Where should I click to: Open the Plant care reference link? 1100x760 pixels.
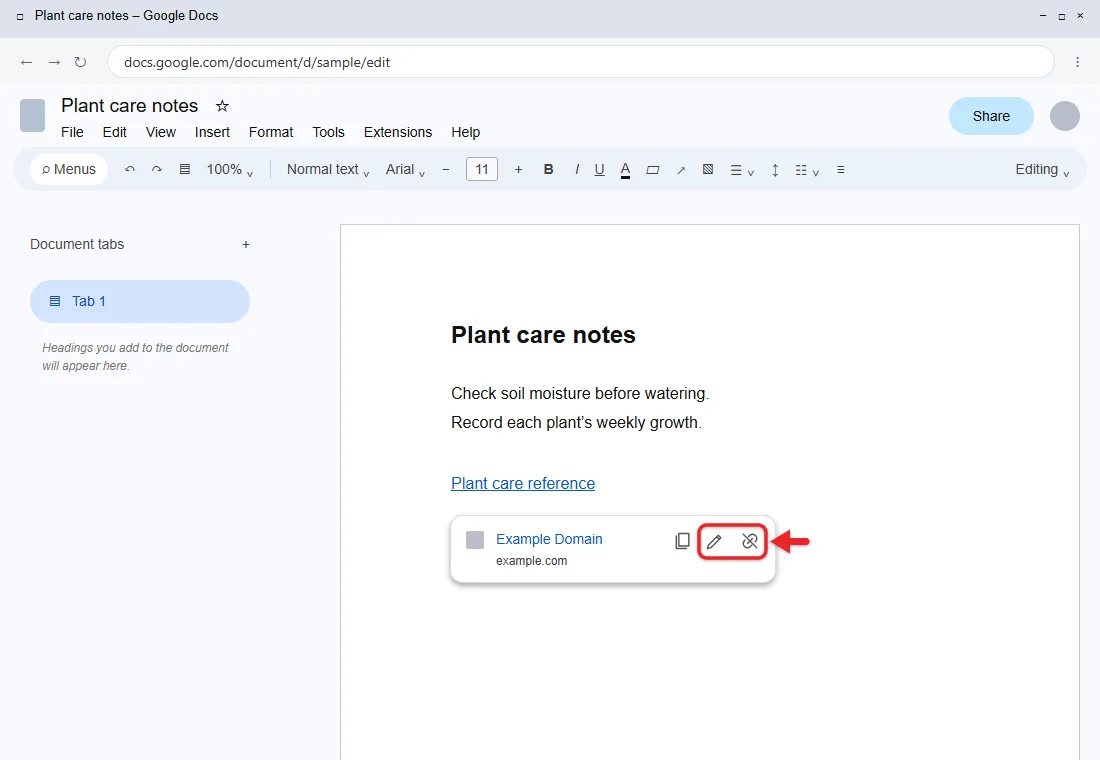[x=523, y=484]
